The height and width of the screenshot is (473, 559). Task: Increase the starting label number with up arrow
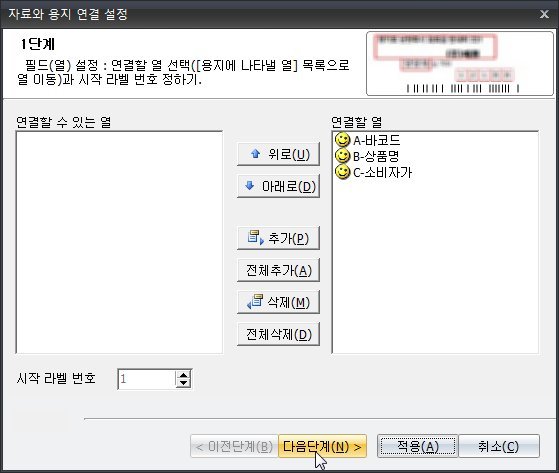point(184,375)
